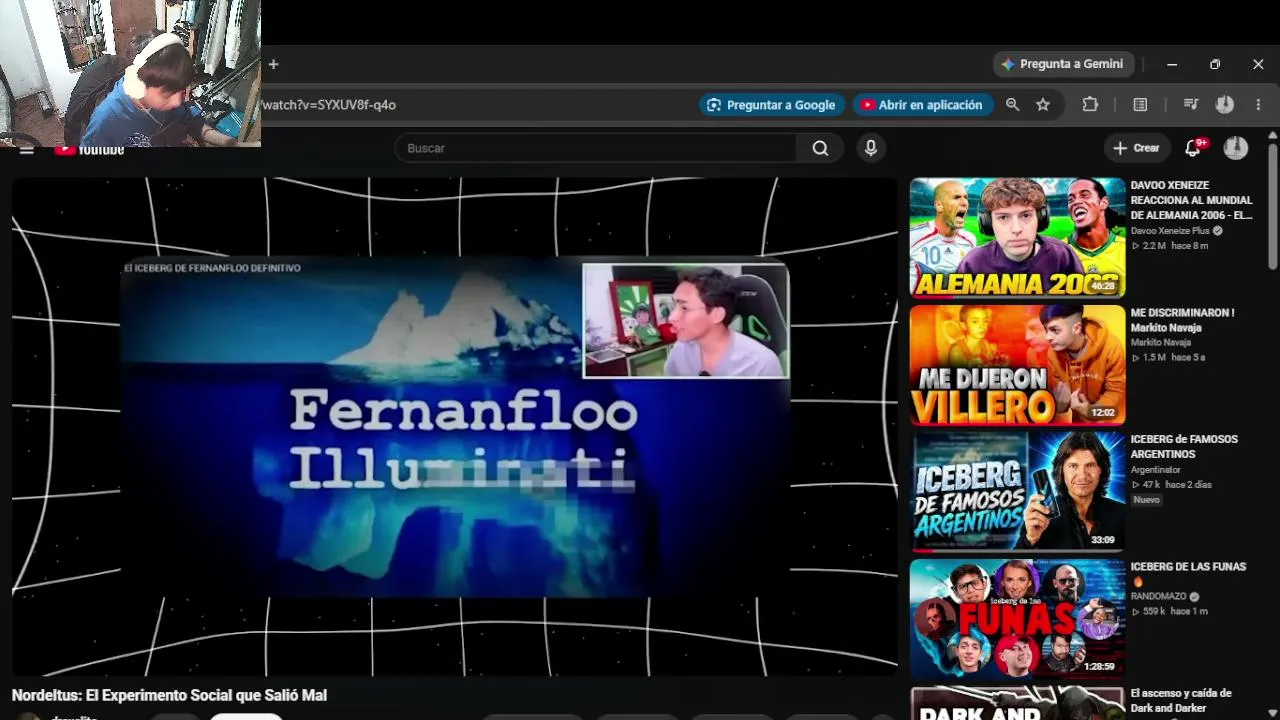Open the Chrome three-dot menu
The width and height of the screenshot is (1280, 720).
pyautogui.click(x=1258, y=105)
